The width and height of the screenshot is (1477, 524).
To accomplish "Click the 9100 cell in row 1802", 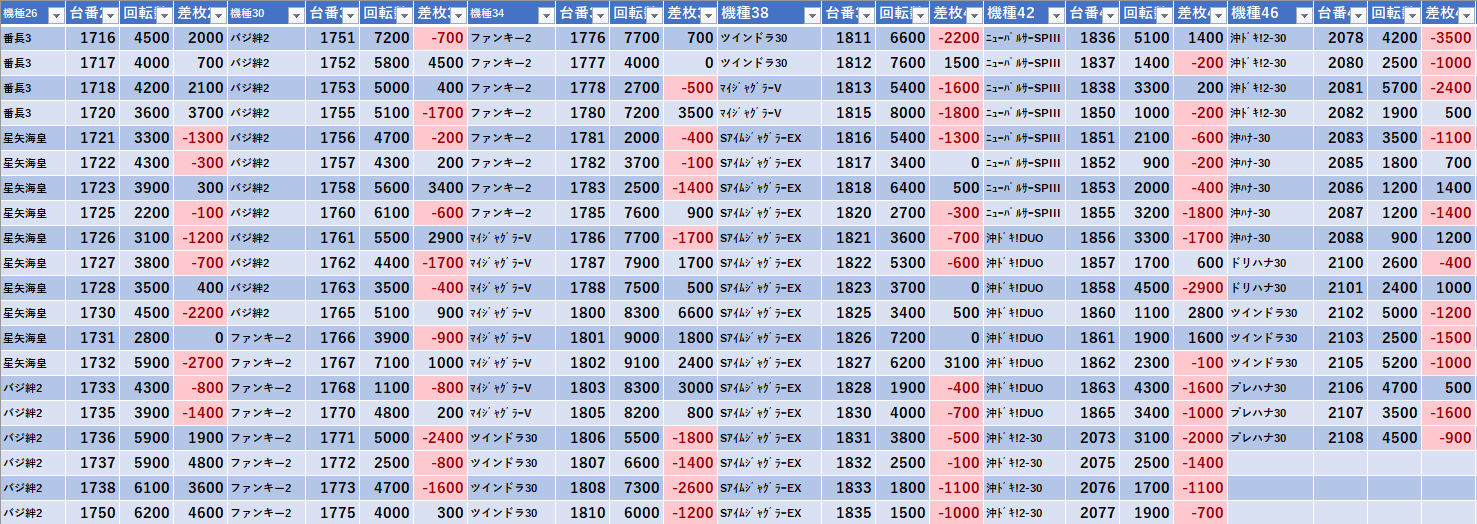I will (x=636, y=363).
